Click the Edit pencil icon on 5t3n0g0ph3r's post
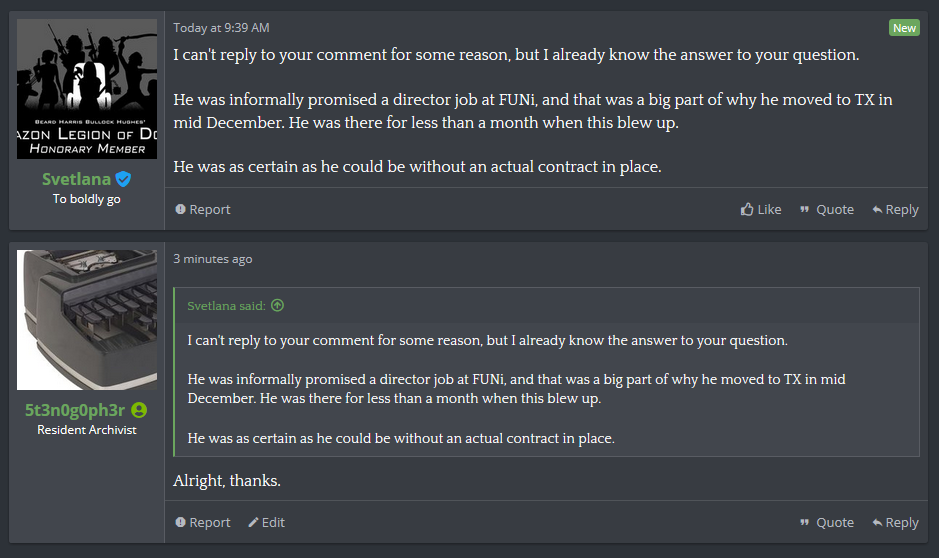Screen dimensions: 939x558 coord(253,523)
